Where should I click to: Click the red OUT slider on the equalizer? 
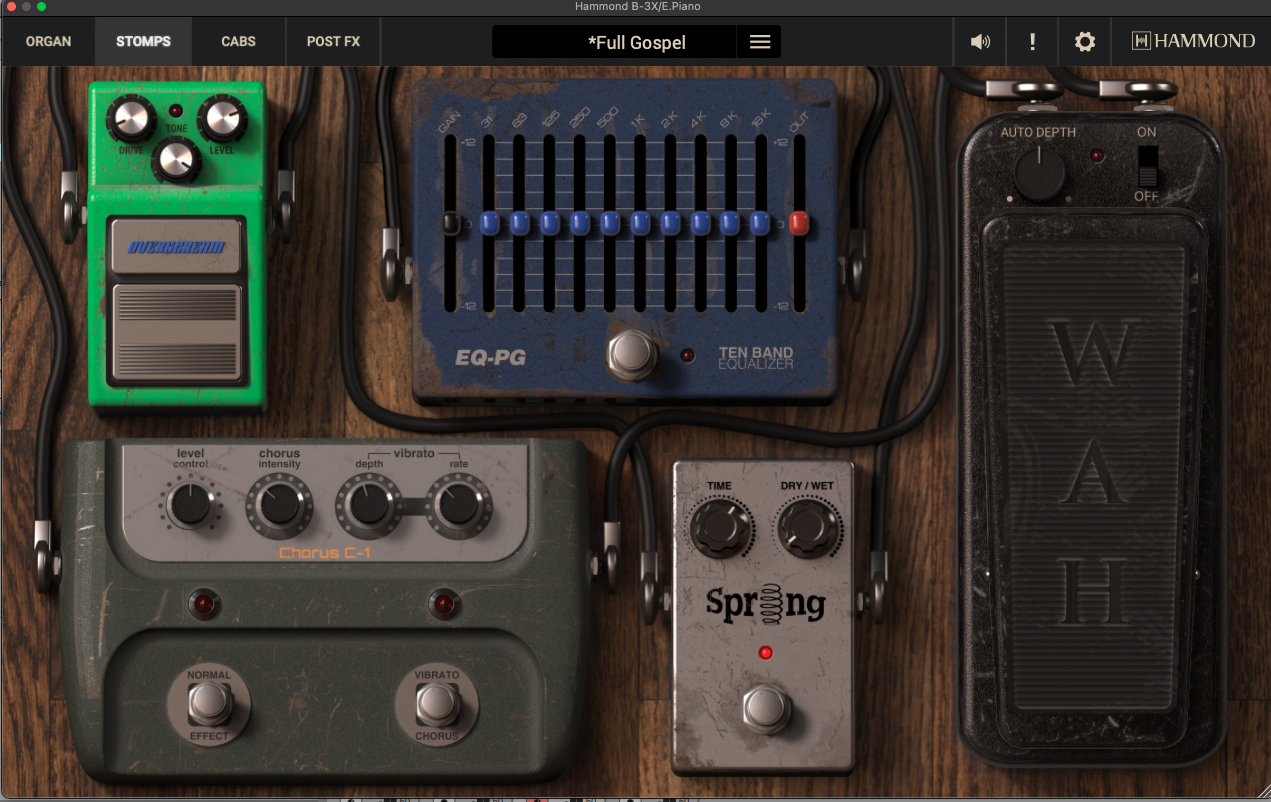[x=799, y=223]
